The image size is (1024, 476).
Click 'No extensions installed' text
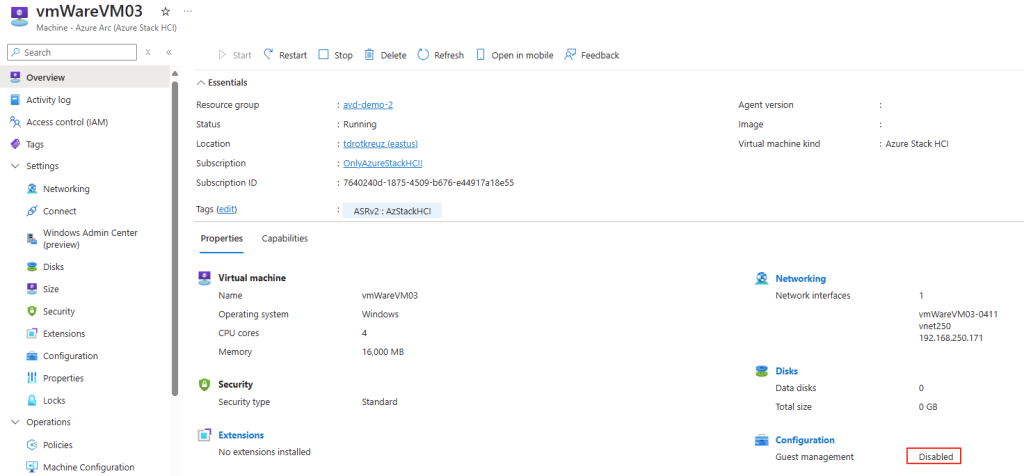(x=264, y=452)
